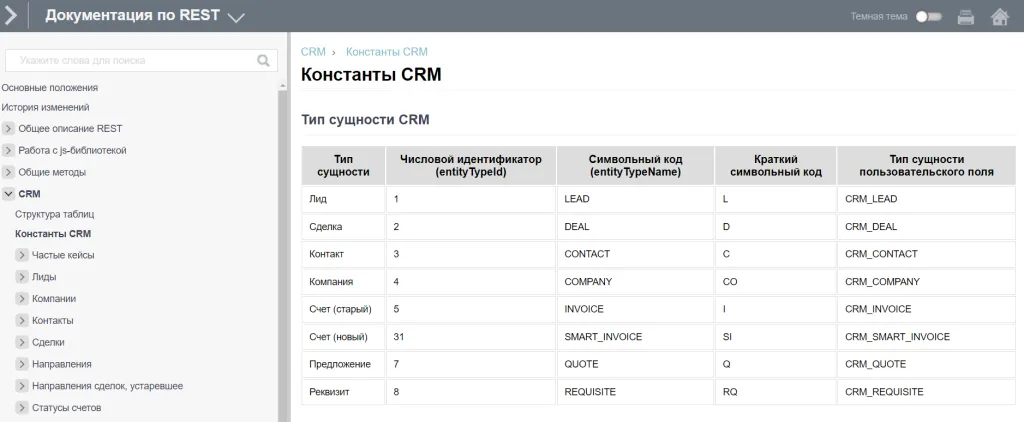Select 'Константы CRM' in sidebar
This screenshot has height=422, width=1024.
(53, 234)
